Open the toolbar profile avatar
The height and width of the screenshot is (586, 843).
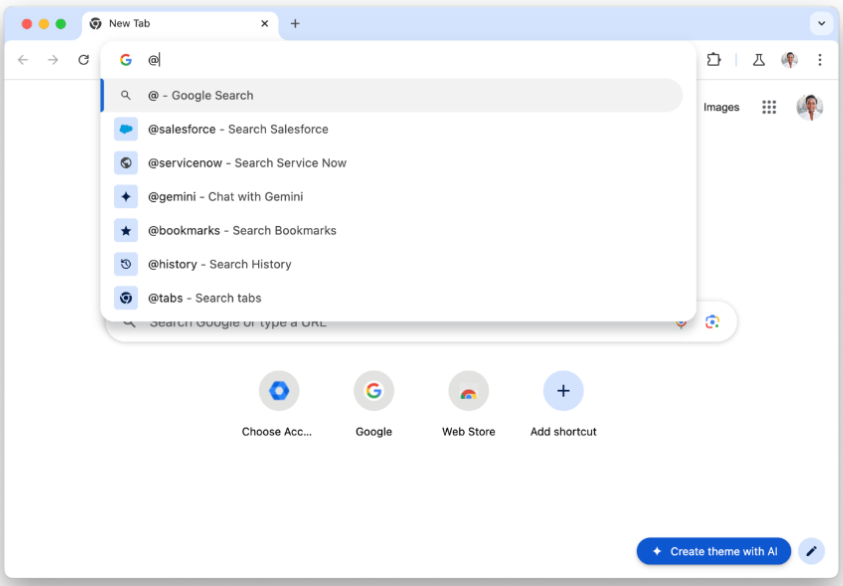coord(789,60)
